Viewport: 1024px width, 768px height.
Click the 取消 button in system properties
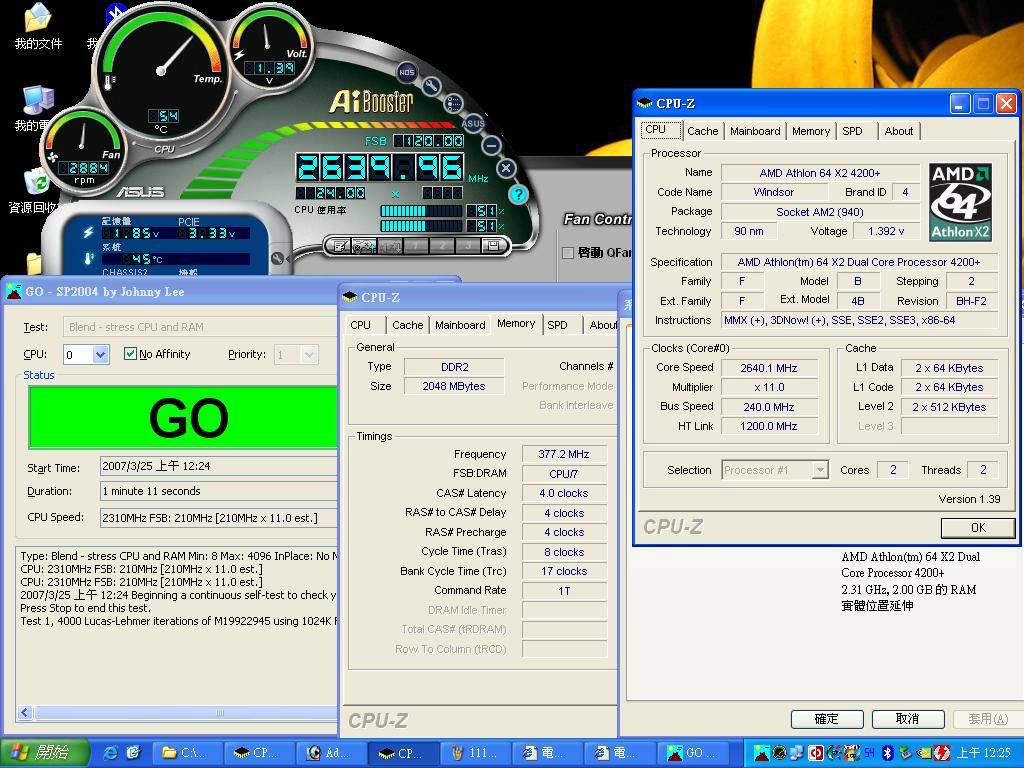908,719
